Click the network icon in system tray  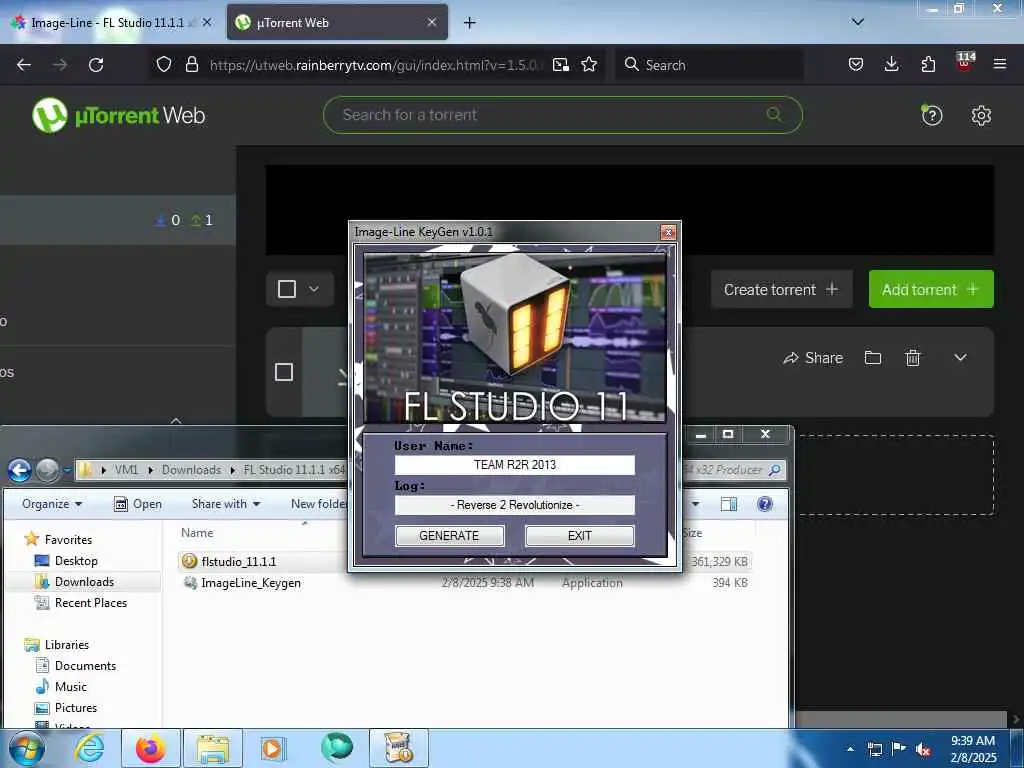pos(874,749)
